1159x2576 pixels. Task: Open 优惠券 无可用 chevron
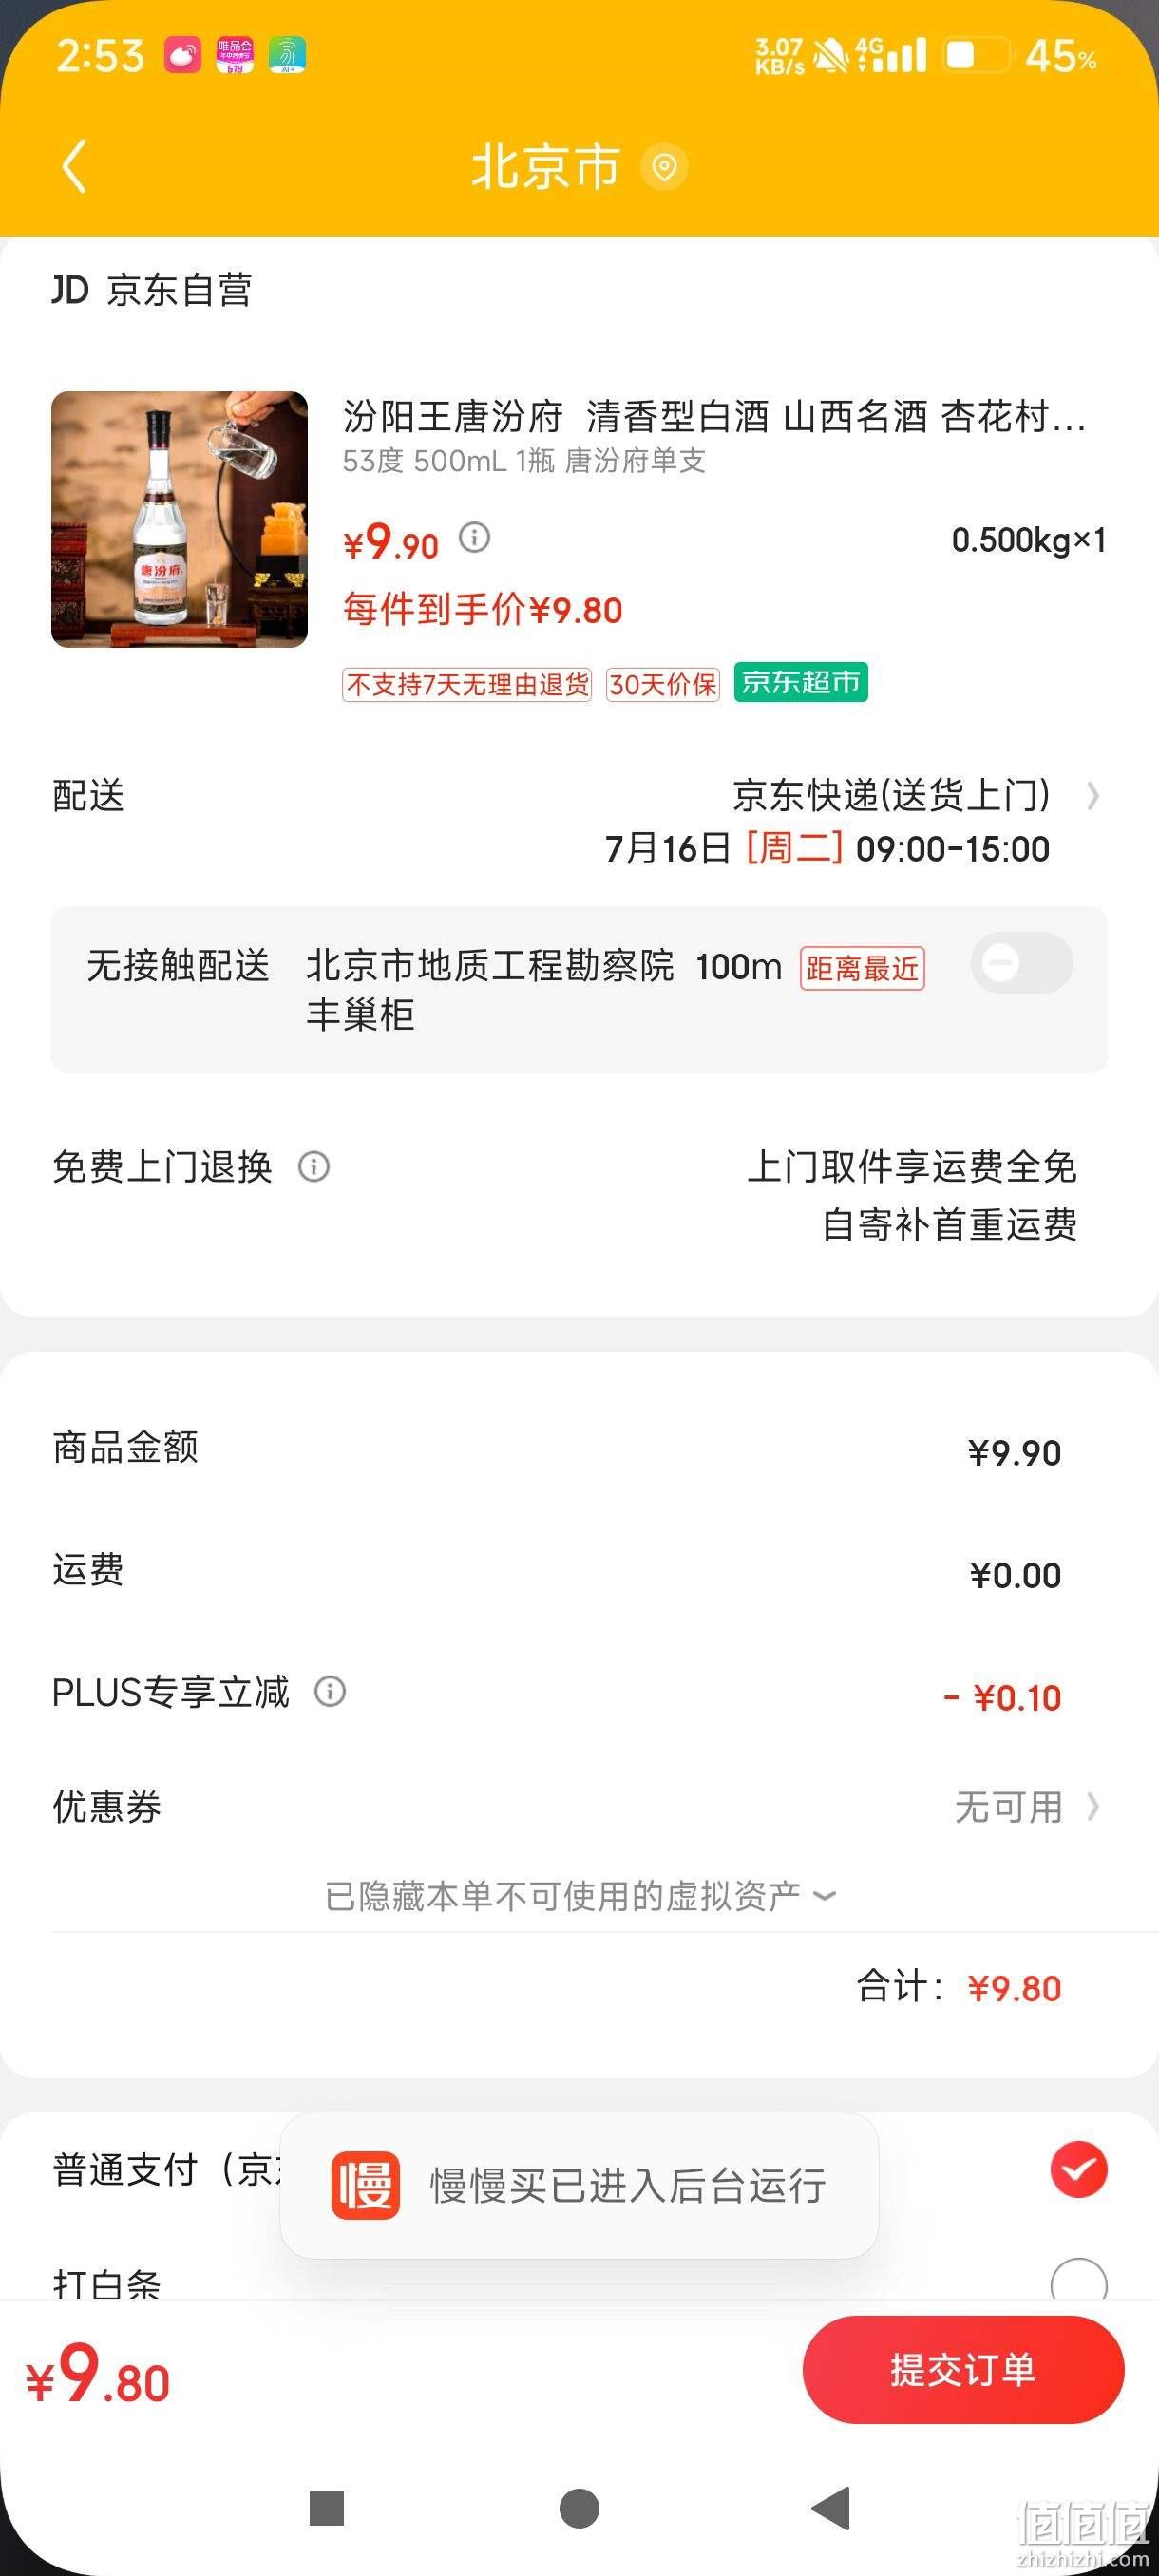(x=1093, y=1808)
